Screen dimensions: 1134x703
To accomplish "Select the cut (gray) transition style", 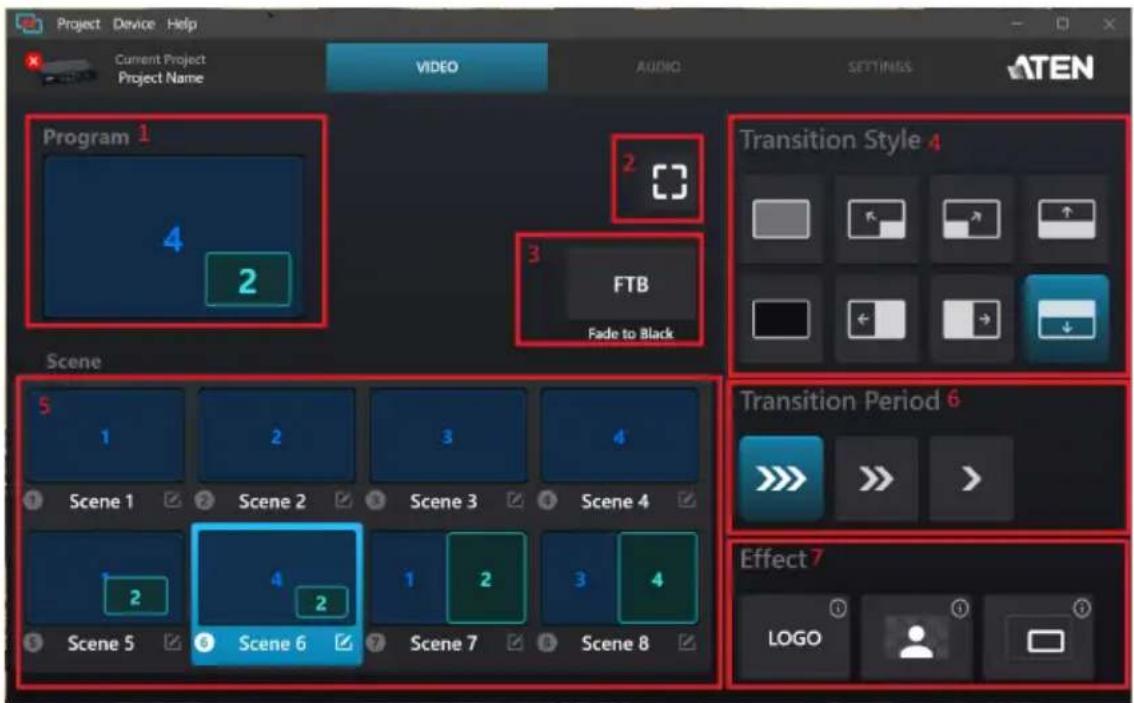I will [781, 219].
